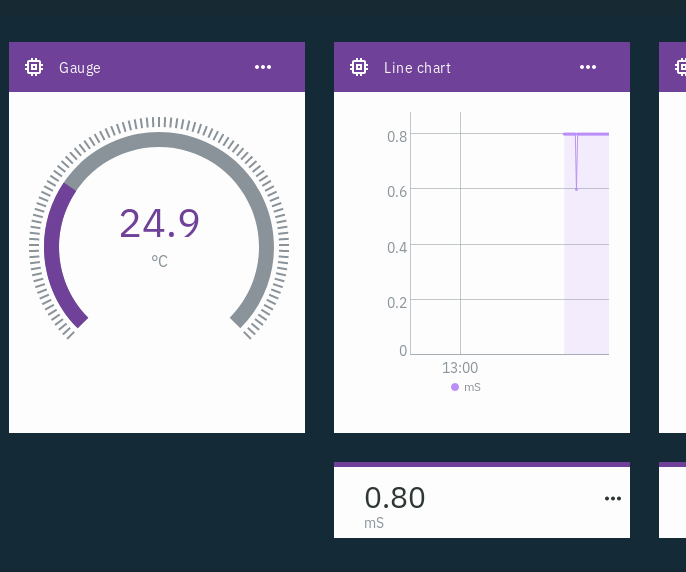This screenshot has width=686, height=572.
Task: Open the Gauge widget options menu
Action: [x=263, y=67]
